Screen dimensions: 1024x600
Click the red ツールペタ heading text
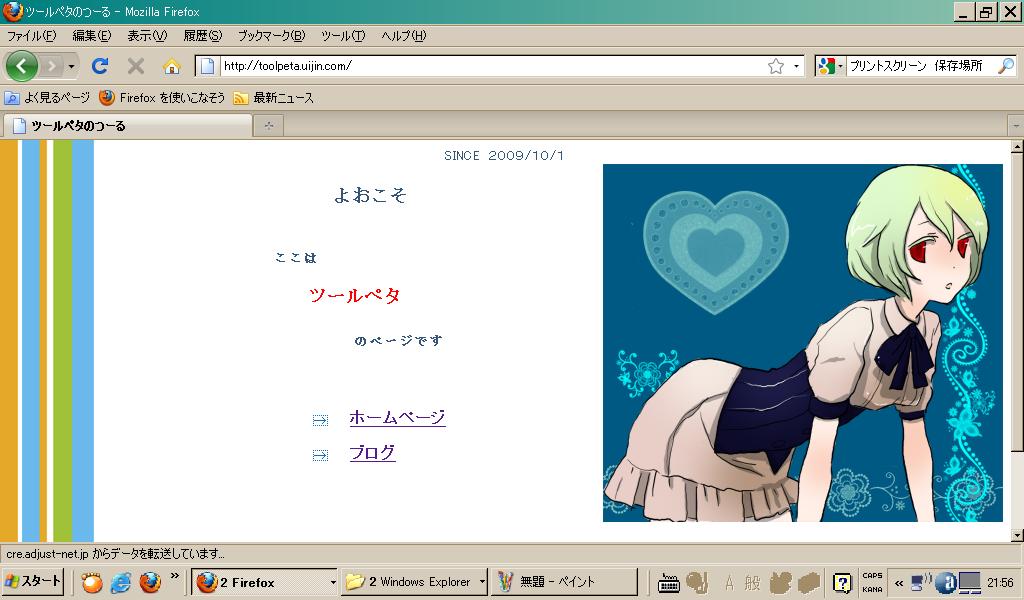click(x=355, y=296)
